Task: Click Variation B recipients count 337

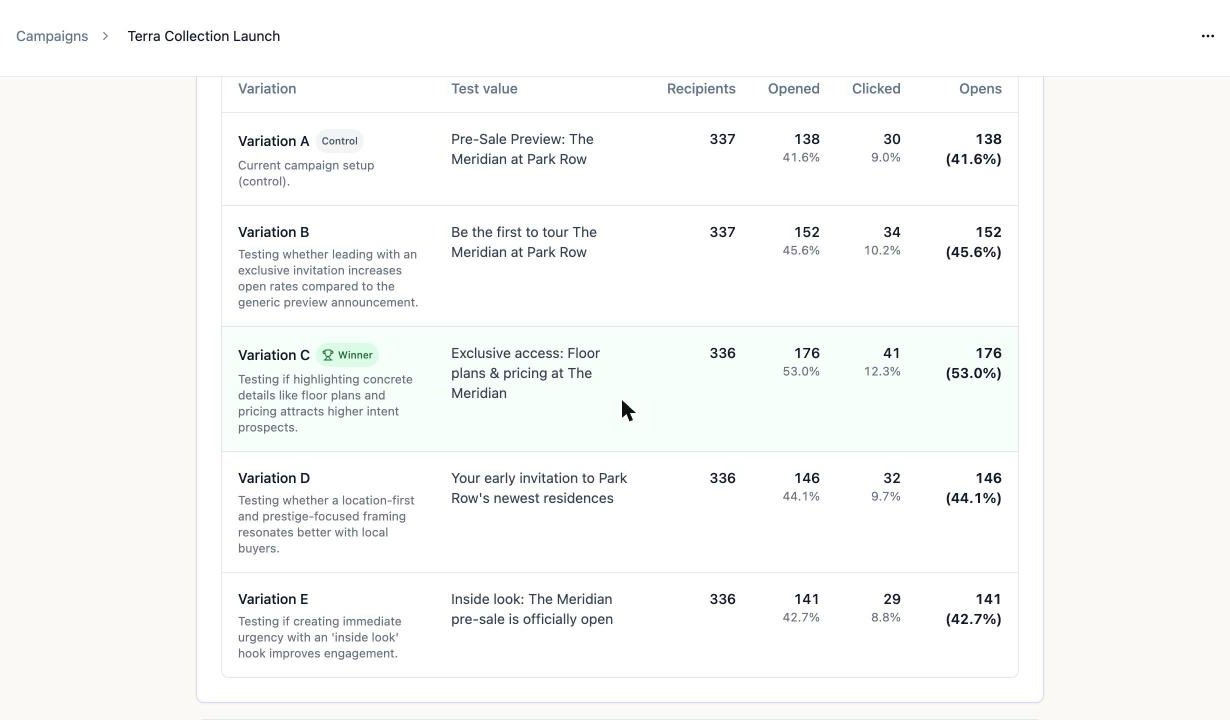Action: [x=723, y=232]
